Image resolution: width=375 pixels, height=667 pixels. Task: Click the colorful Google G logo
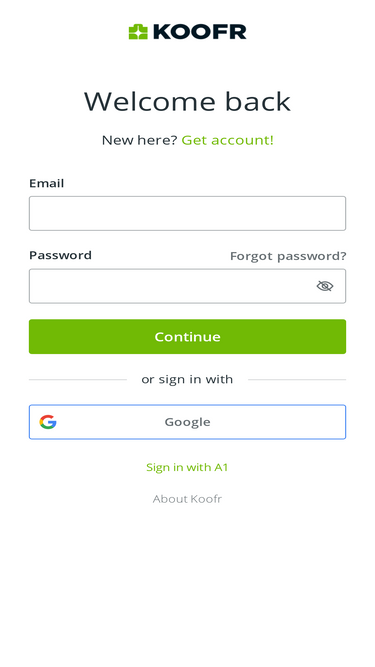(x=48, y=422)
